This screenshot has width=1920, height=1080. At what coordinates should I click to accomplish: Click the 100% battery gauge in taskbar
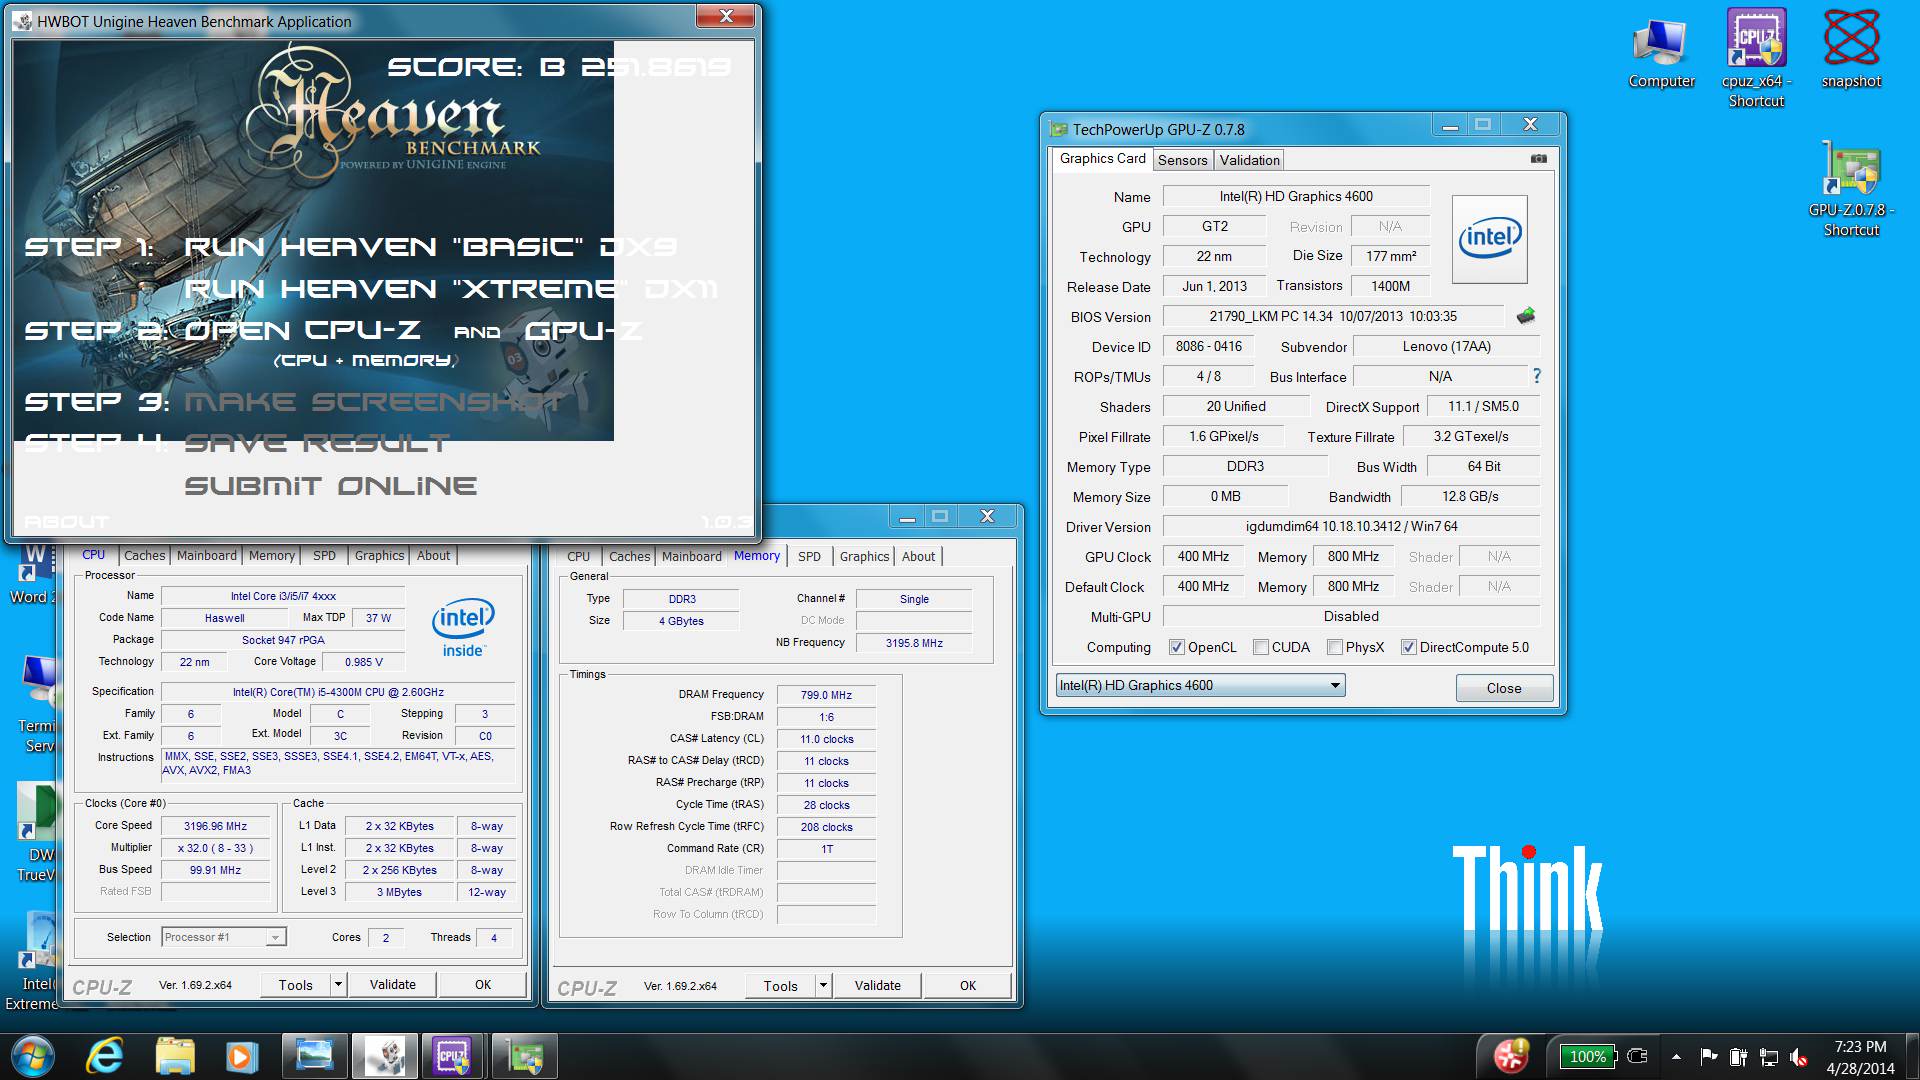pyautogui.click(x=1585, y=1056)
